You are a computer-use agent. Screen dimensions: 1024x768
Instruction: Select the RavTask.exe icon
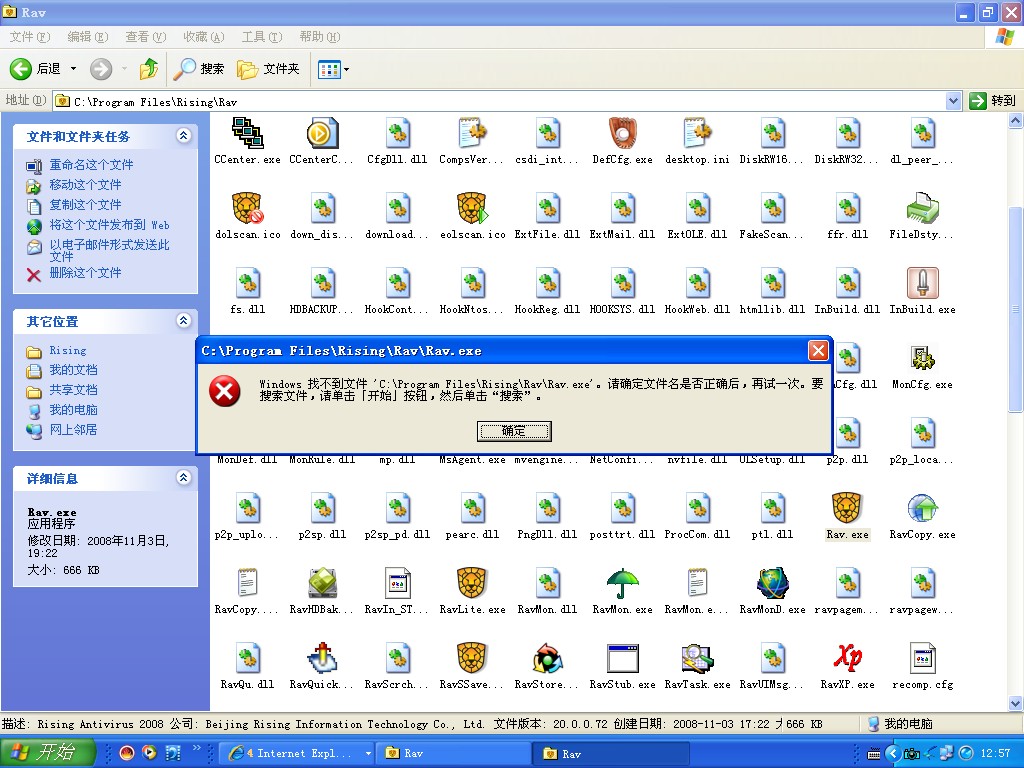point(697,658)
